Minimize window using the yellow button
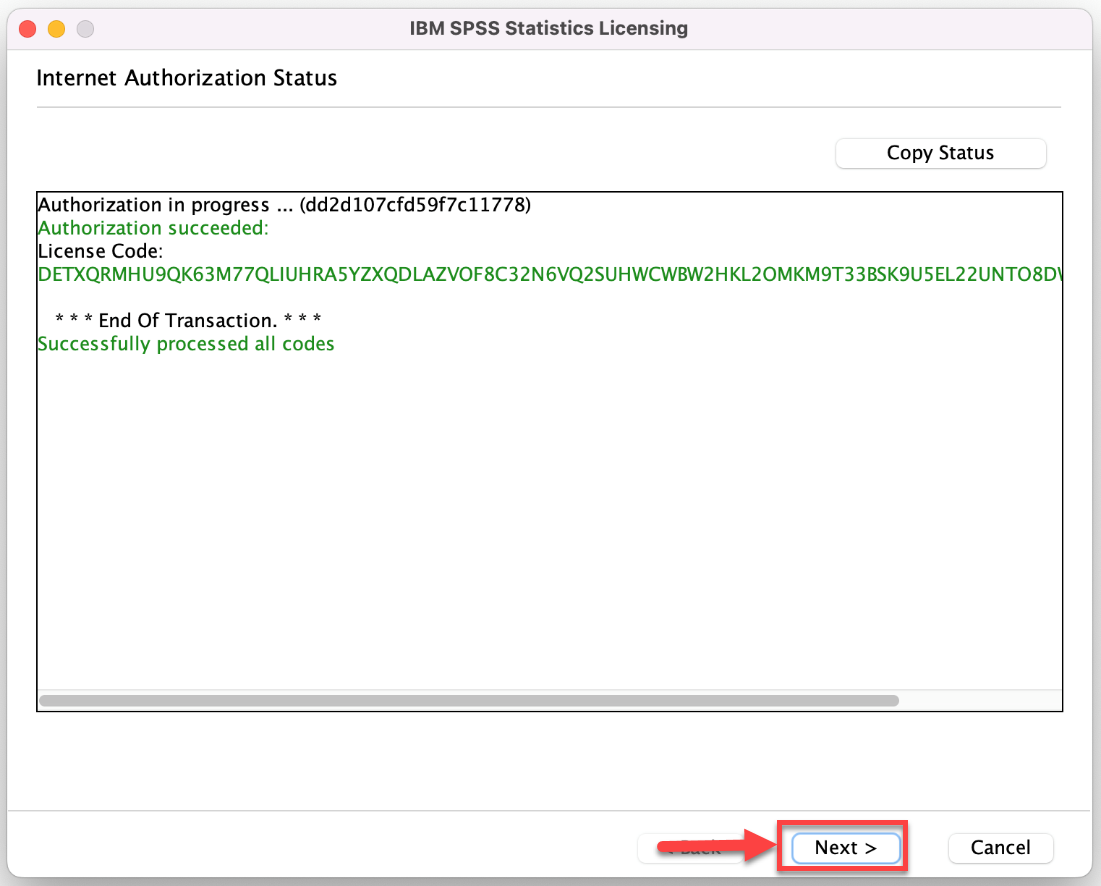1101x886 pixels. [56, 29]
